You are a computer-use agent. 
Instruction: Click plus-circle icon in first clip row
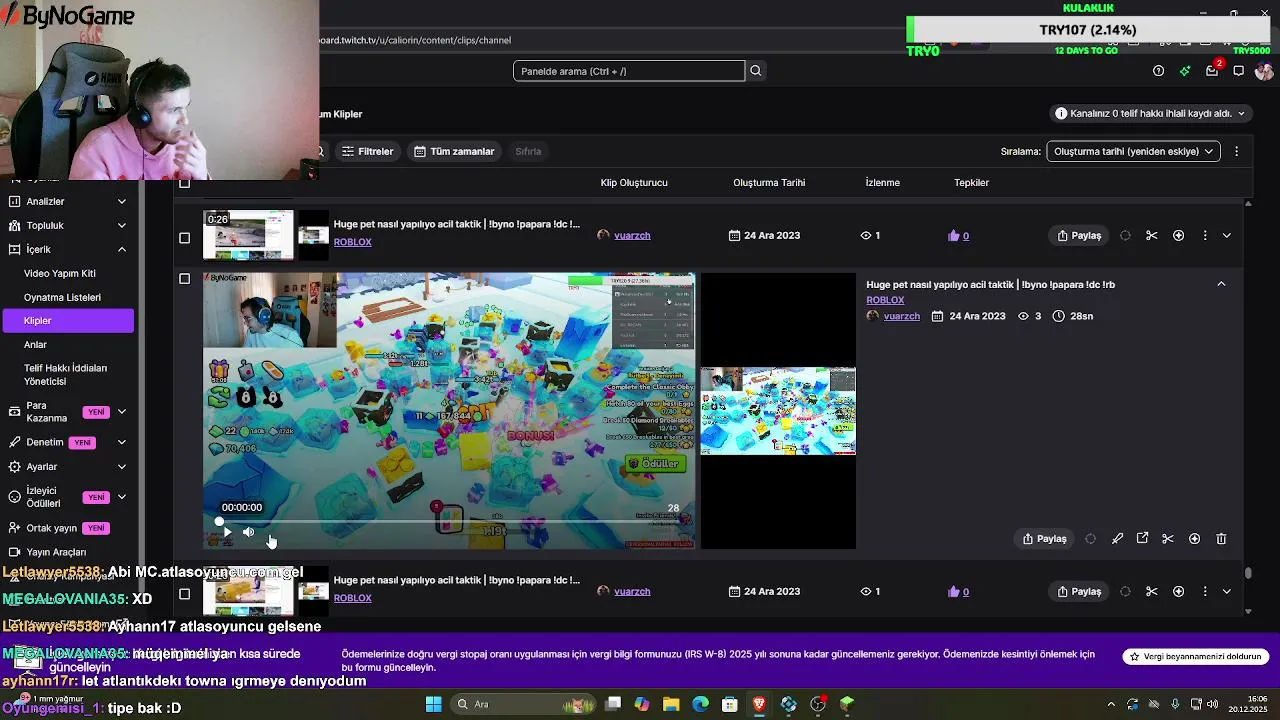pyautogui.click(x=1178, y=236)
